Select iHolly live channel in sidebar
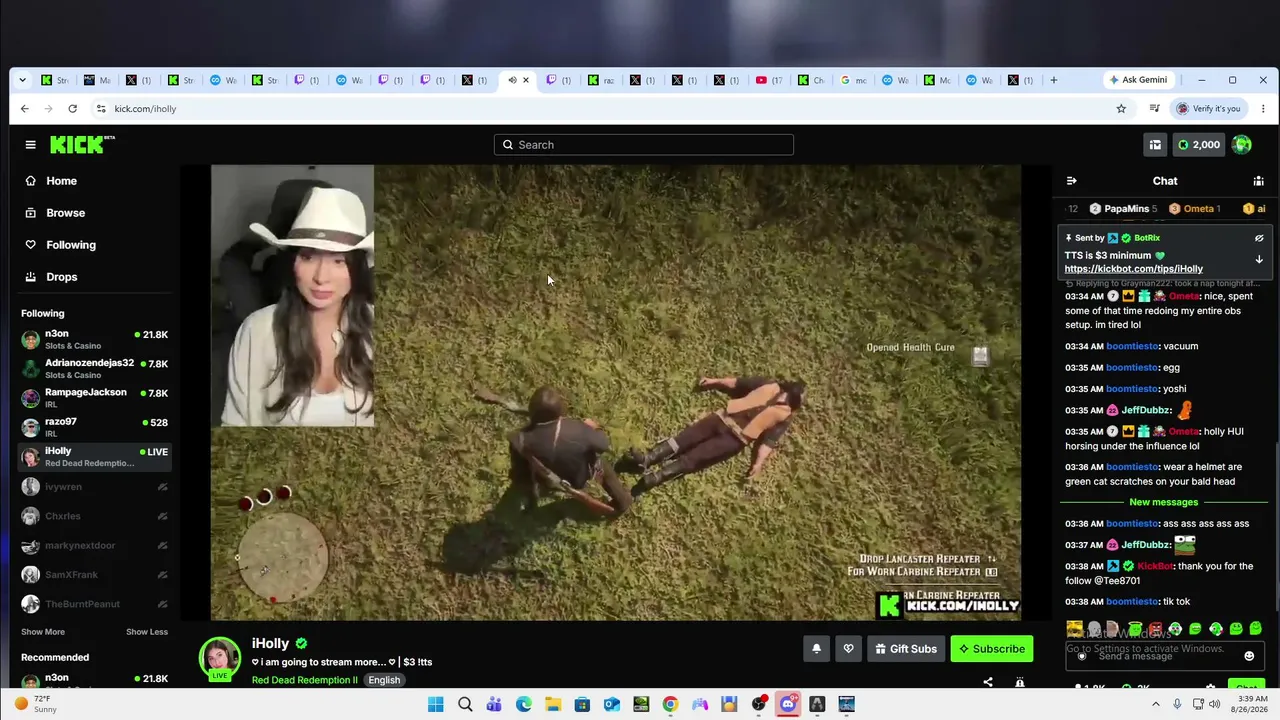The width and height of the screenshot is (1280, 720). (95, 457)
